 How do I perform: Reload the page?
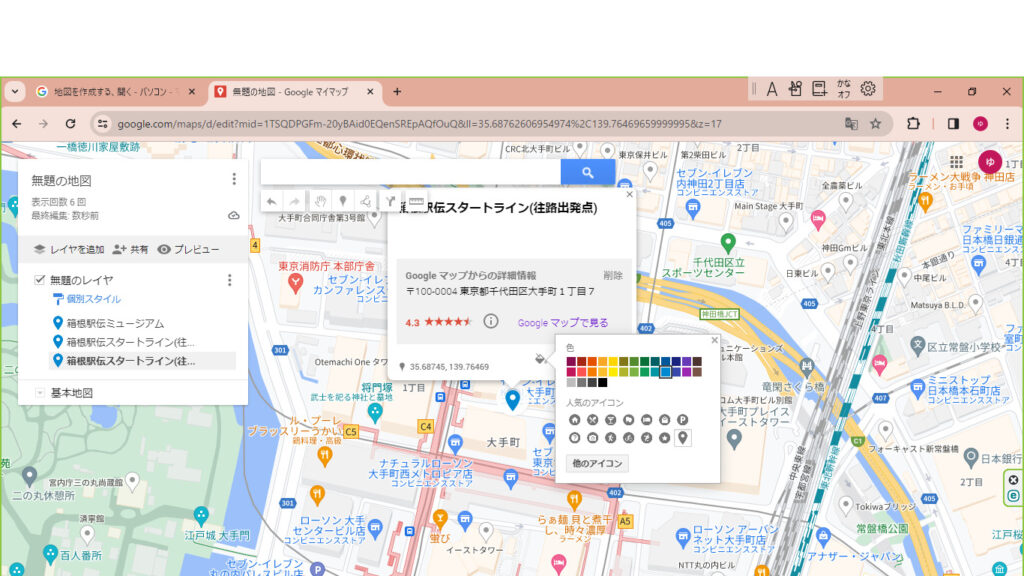tap(71, 123)
